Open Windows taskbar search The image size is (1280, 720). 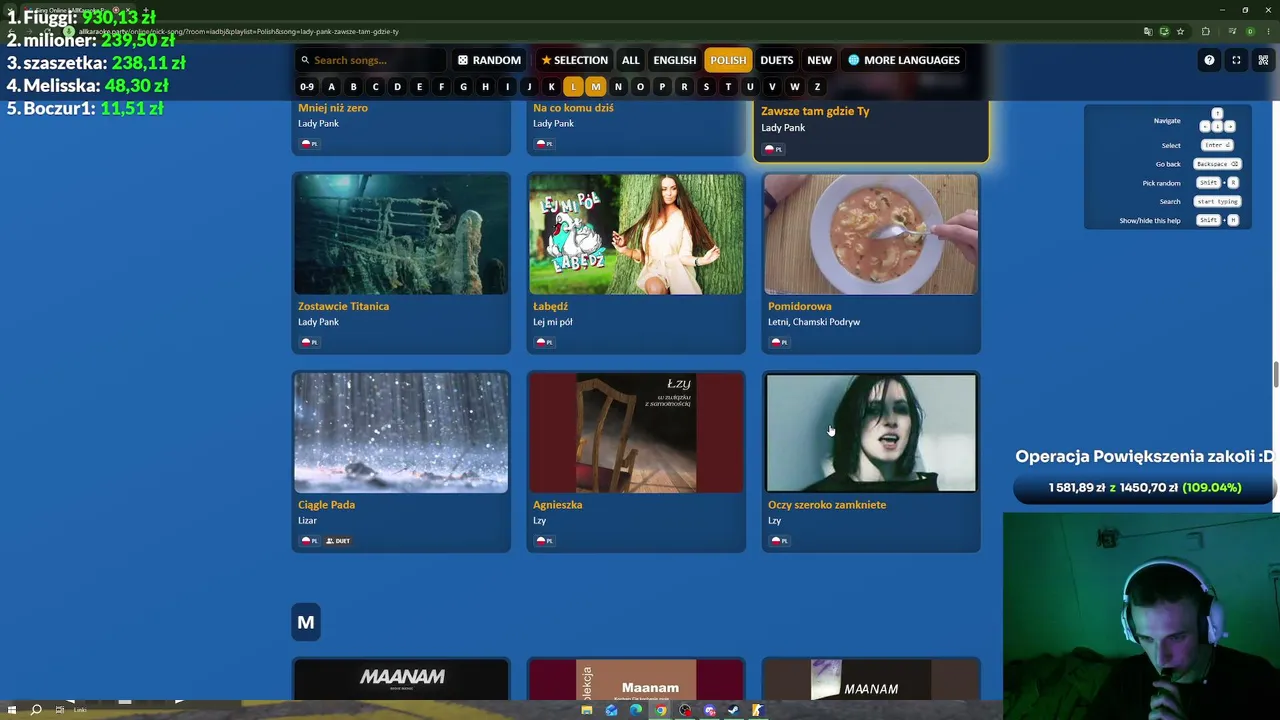tap(36, 710)
